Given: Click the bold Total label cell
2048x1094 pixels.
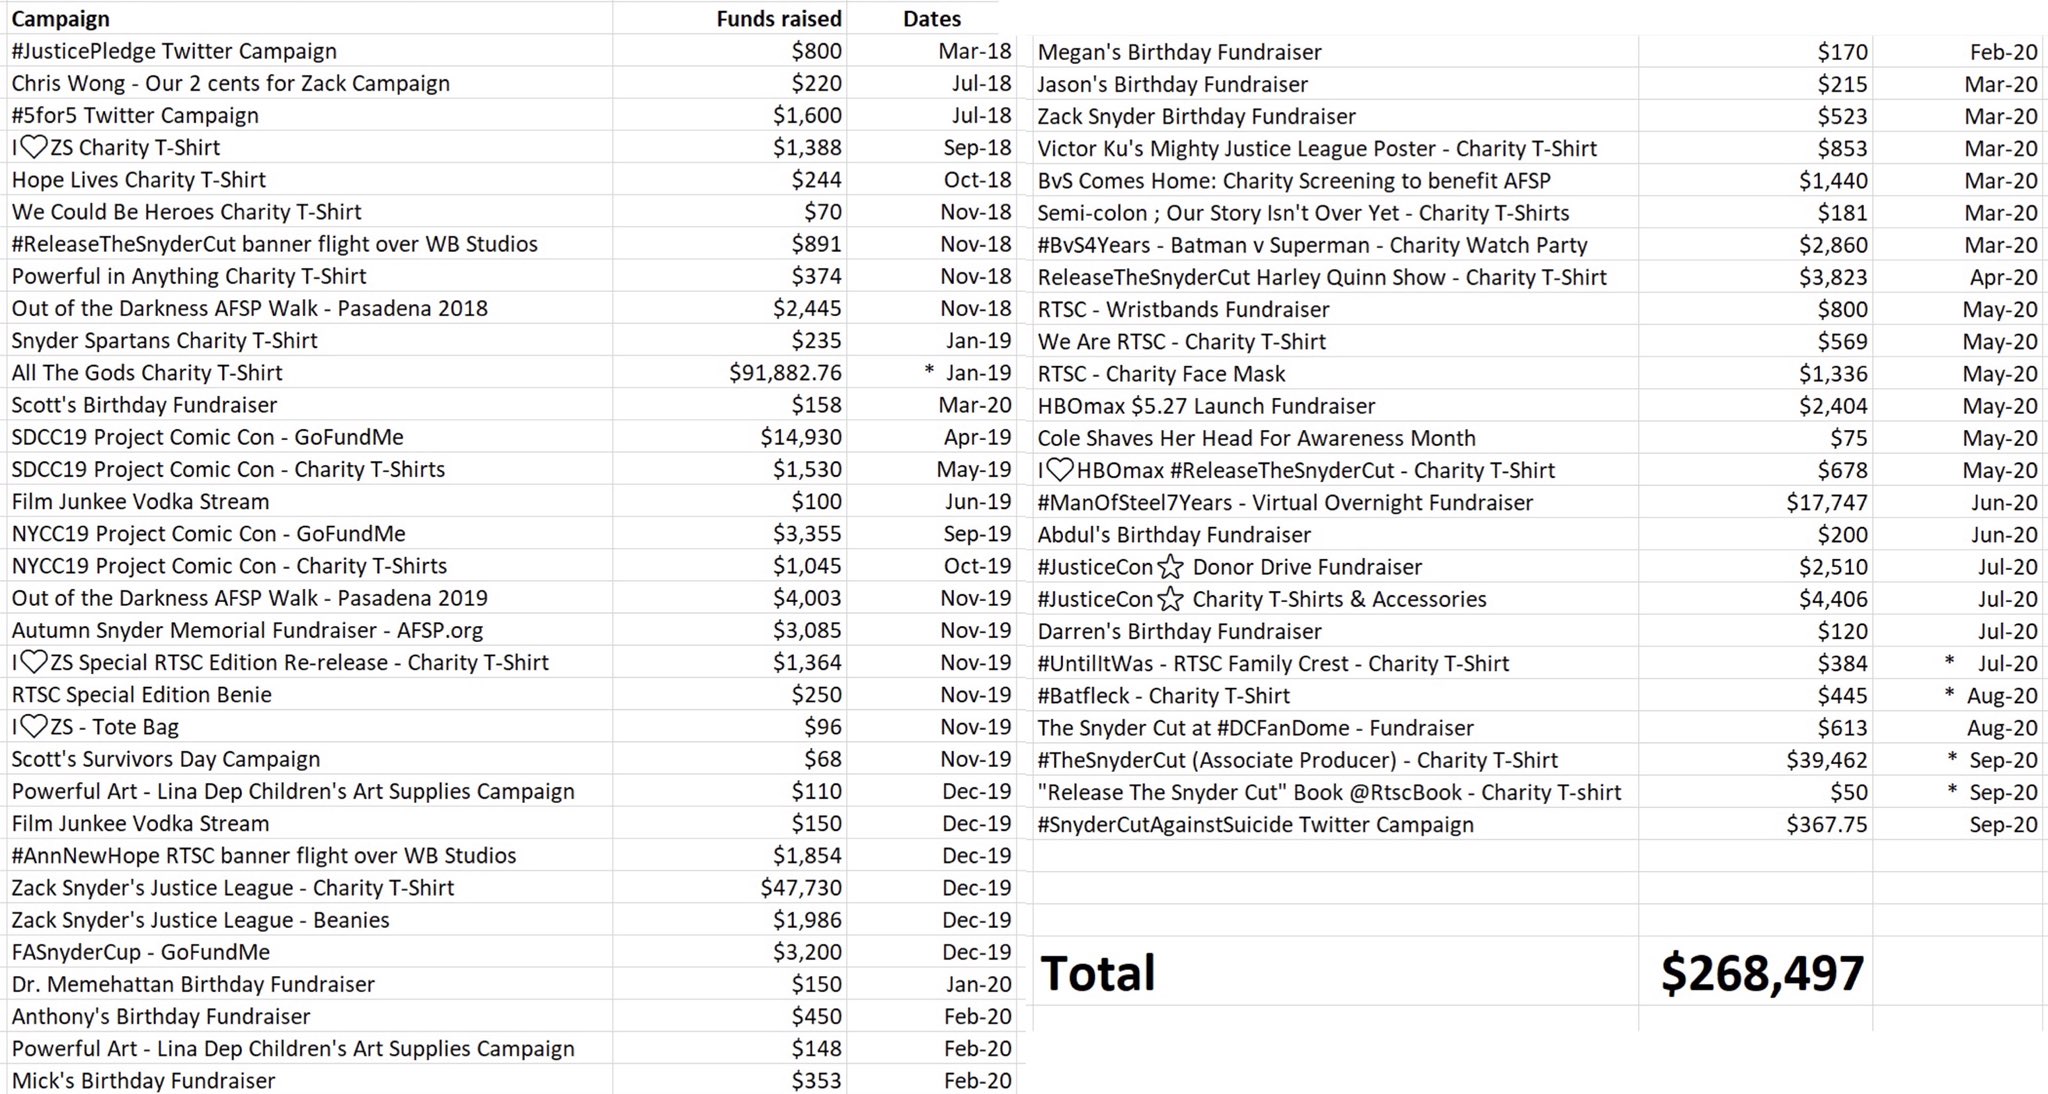Looking at the screenshot, I should 1098,973.
